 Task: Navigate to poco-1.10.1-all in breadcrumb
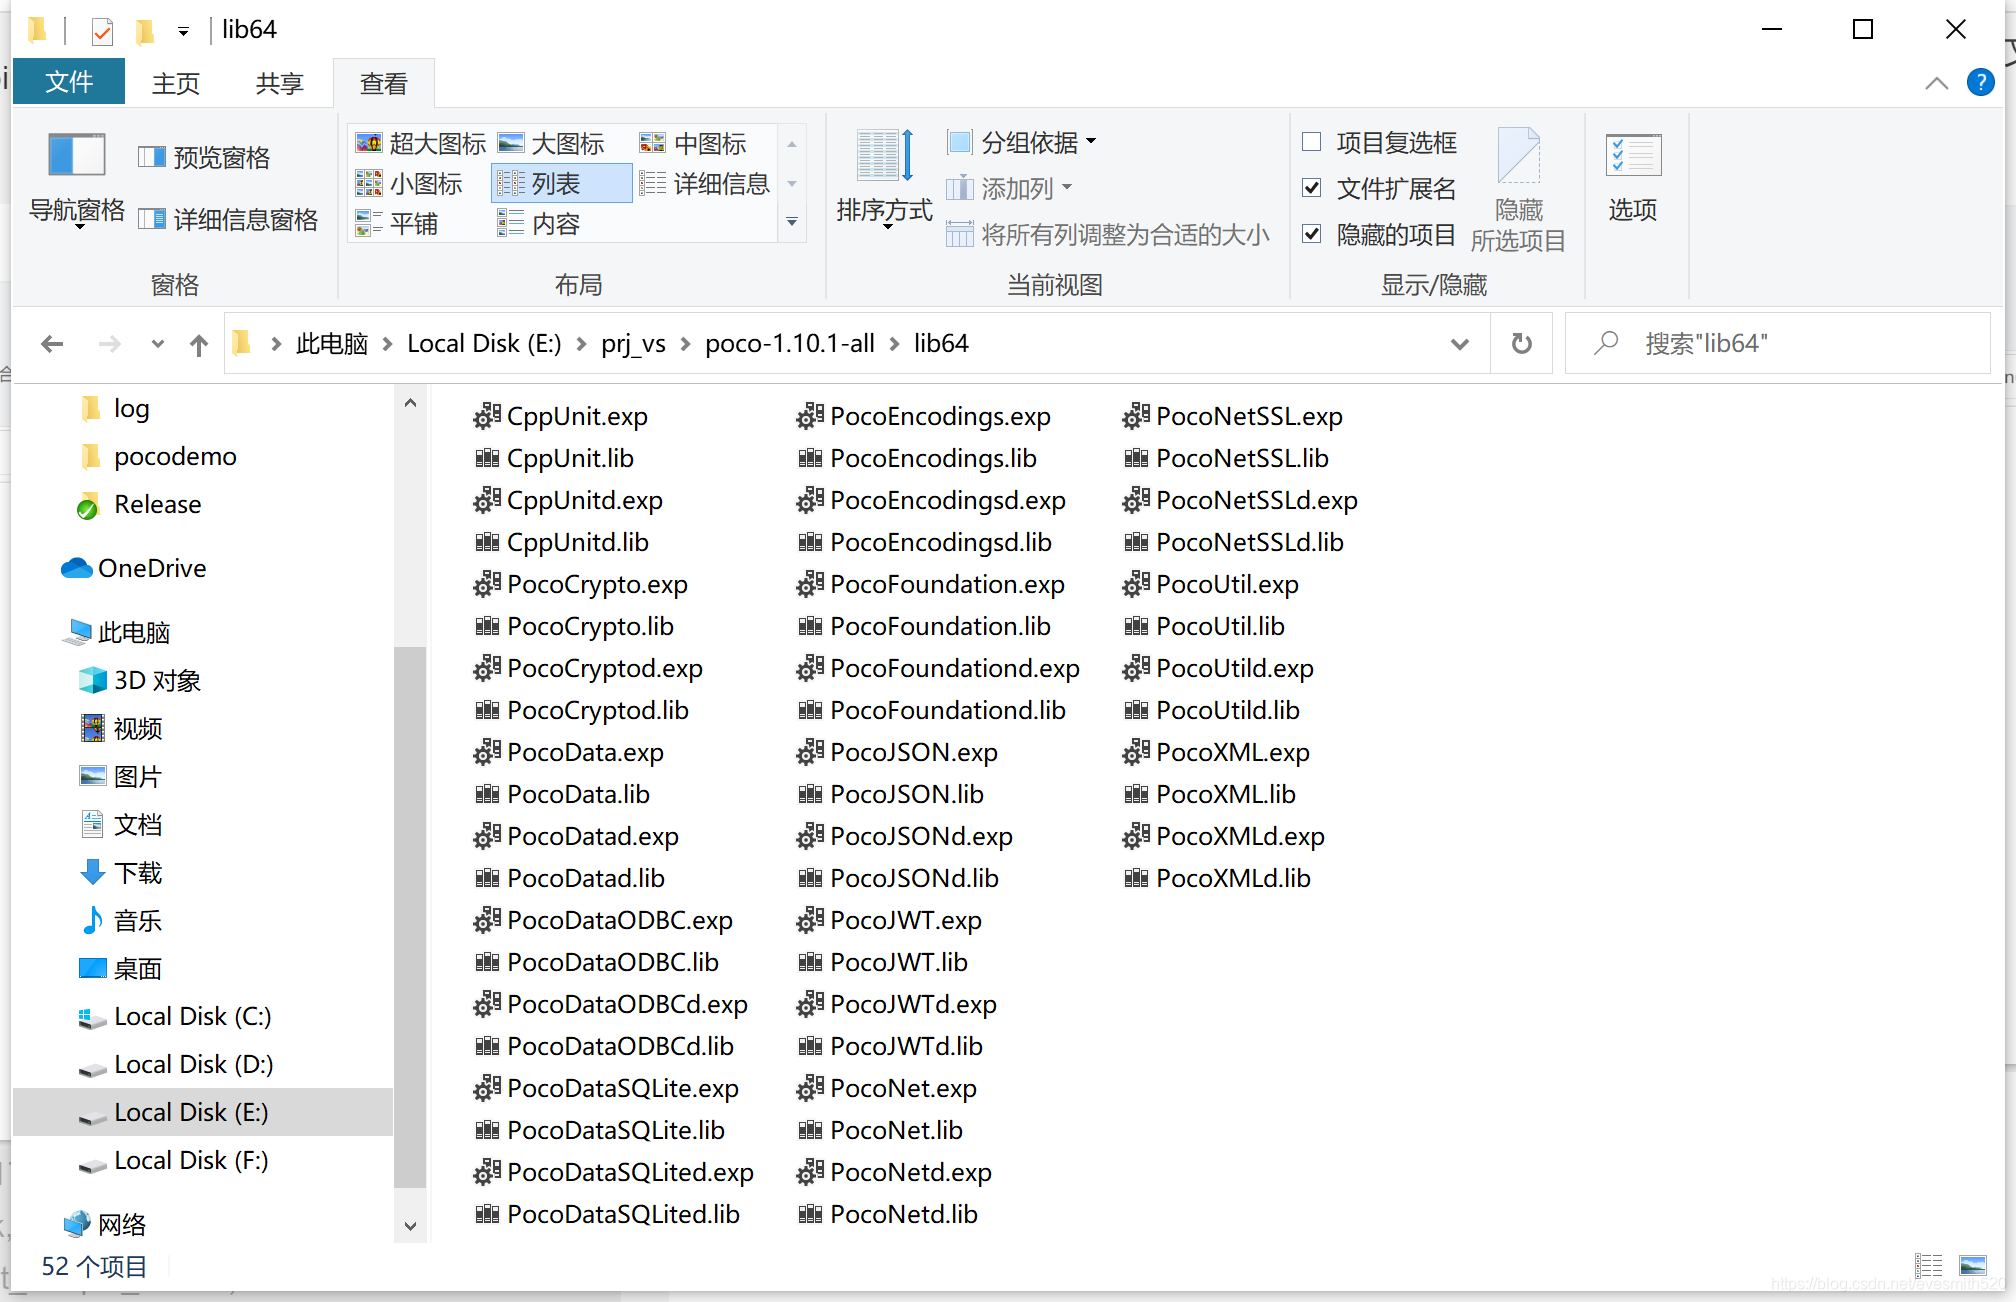[789, 343]
